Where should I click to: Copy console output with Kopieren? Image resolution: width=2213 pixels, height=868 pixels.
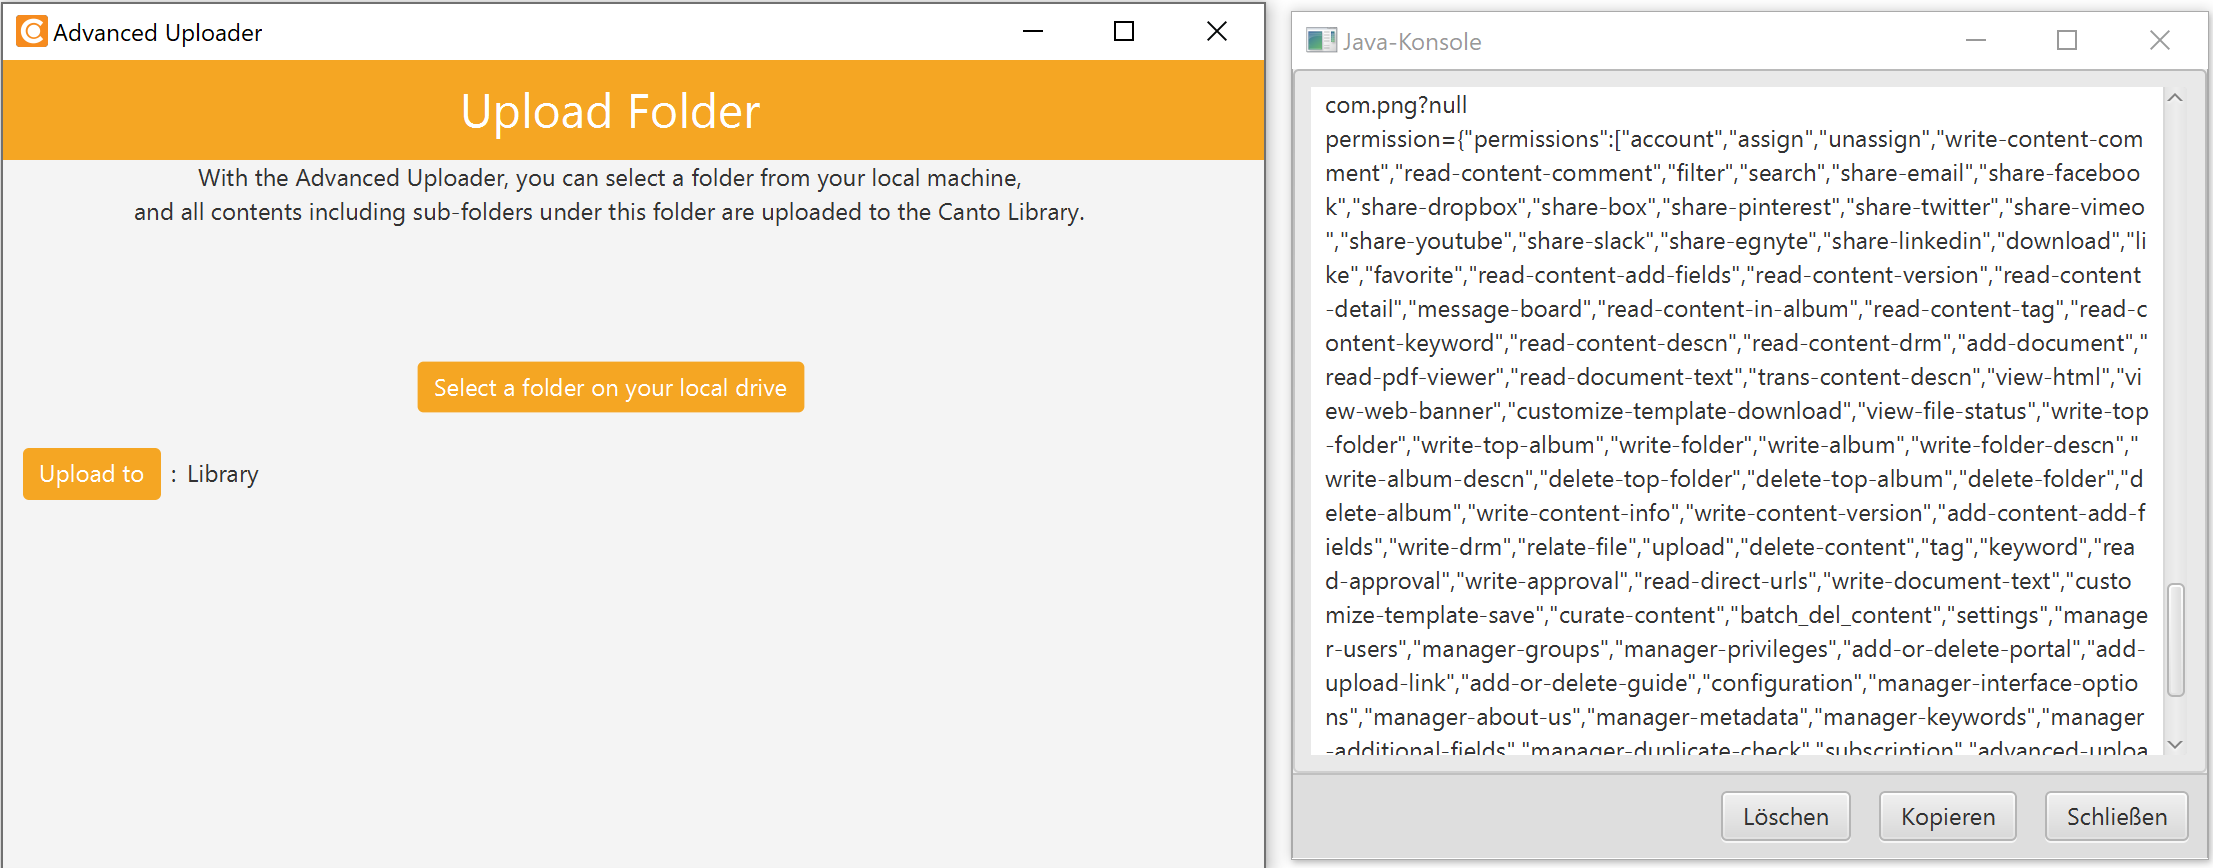click(x=1947, y=816)
